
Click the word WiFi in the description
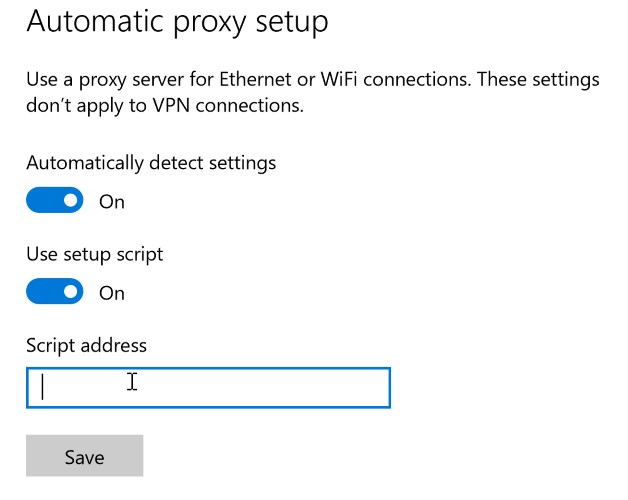point(339,79)
